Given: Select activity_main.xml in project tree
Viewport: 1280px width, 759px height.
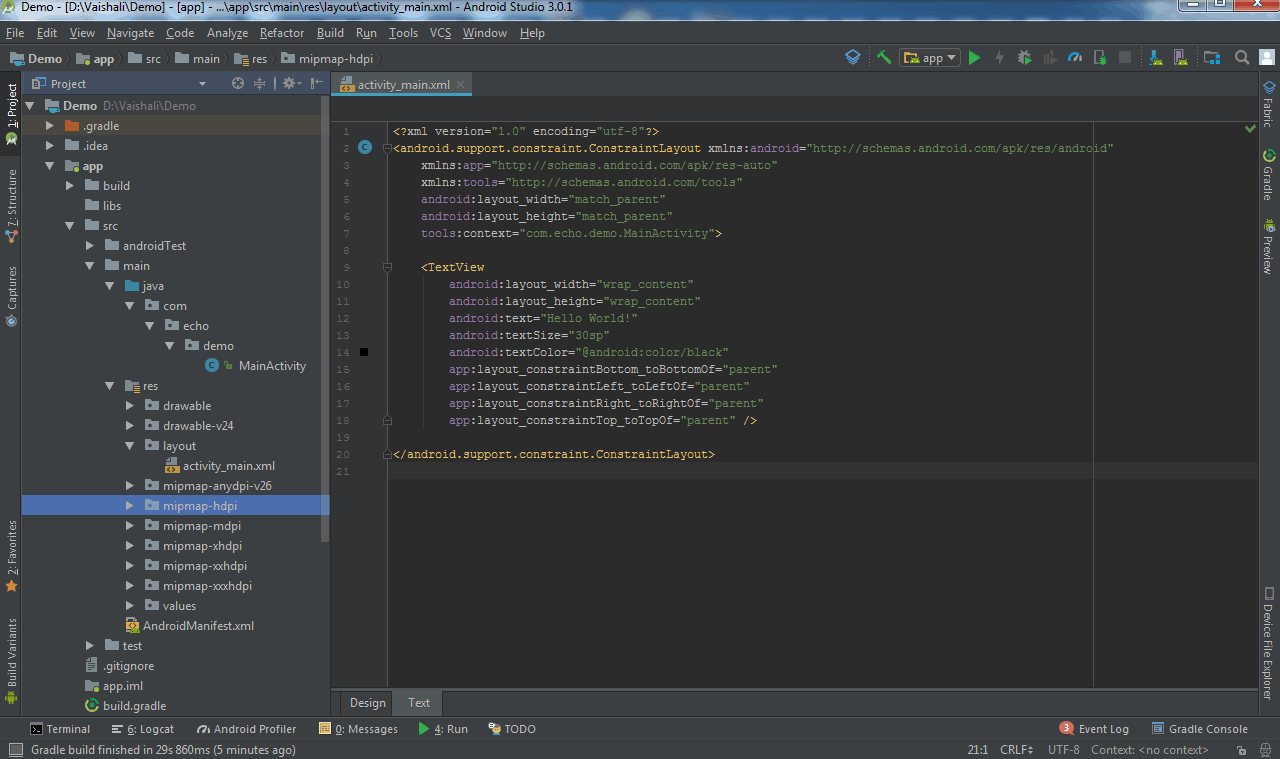Looking at the screenshot, I should tap(227, 466).
